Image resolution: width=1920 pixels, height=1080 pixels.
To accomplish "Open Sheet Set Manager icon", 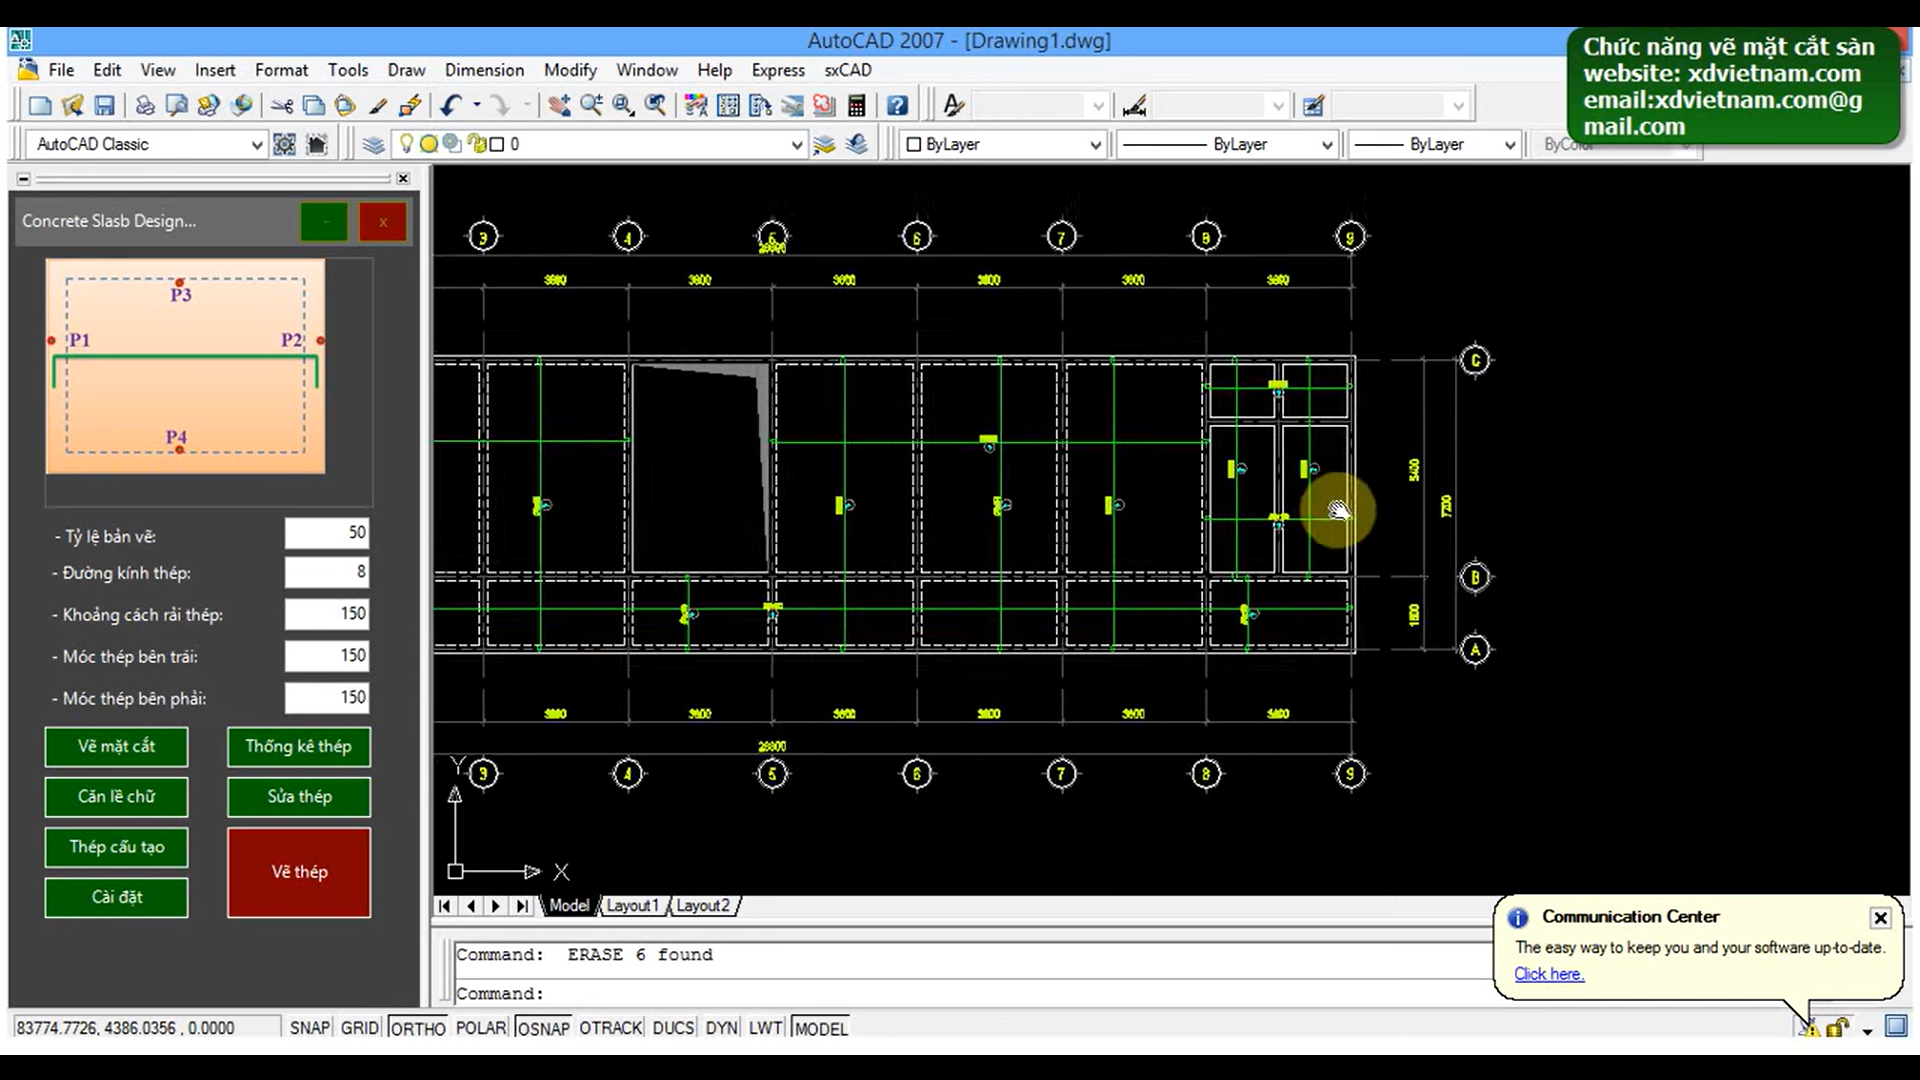I will click(x=792, y=105).
